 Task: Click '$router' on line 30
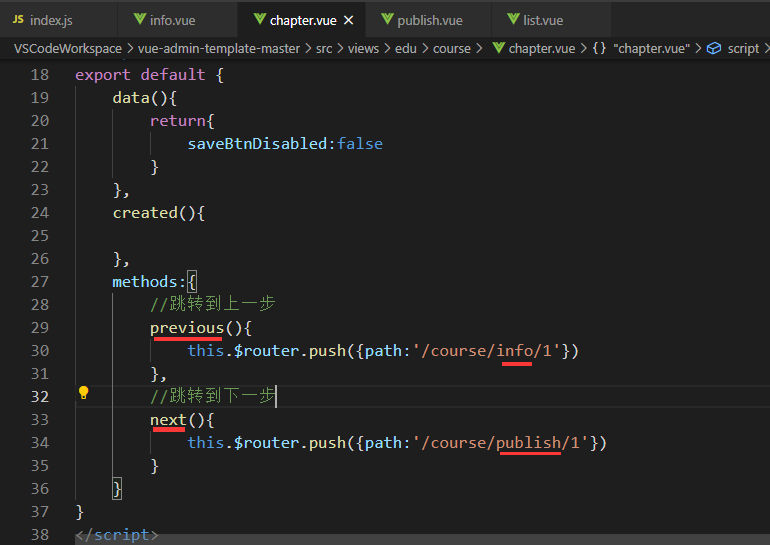coord(266,351)
